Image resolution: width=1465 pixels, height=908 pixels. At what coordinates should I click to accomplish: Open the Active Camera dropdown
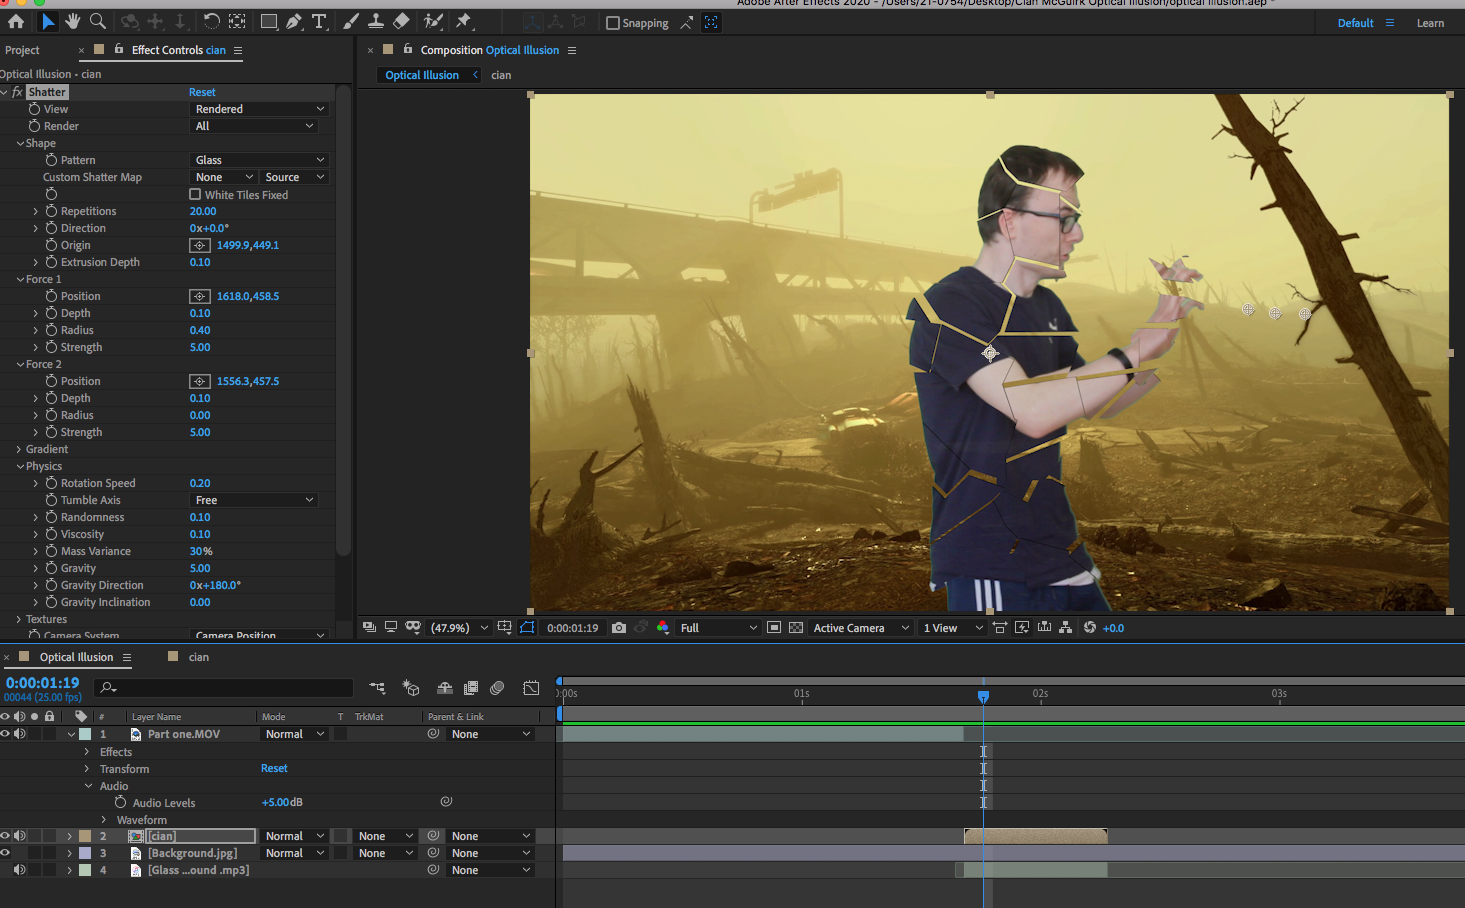point(861,628)
